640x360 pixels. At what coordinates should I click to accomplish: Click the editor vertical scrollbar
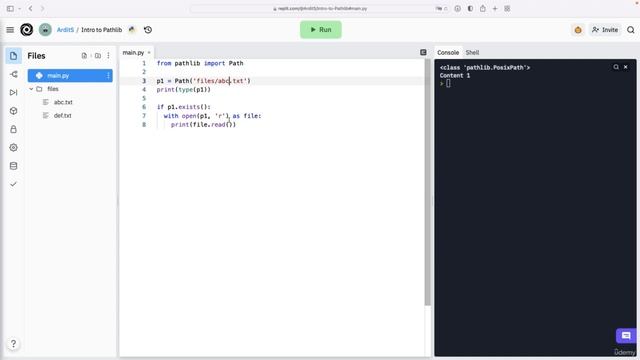click(x=427, y=182)
